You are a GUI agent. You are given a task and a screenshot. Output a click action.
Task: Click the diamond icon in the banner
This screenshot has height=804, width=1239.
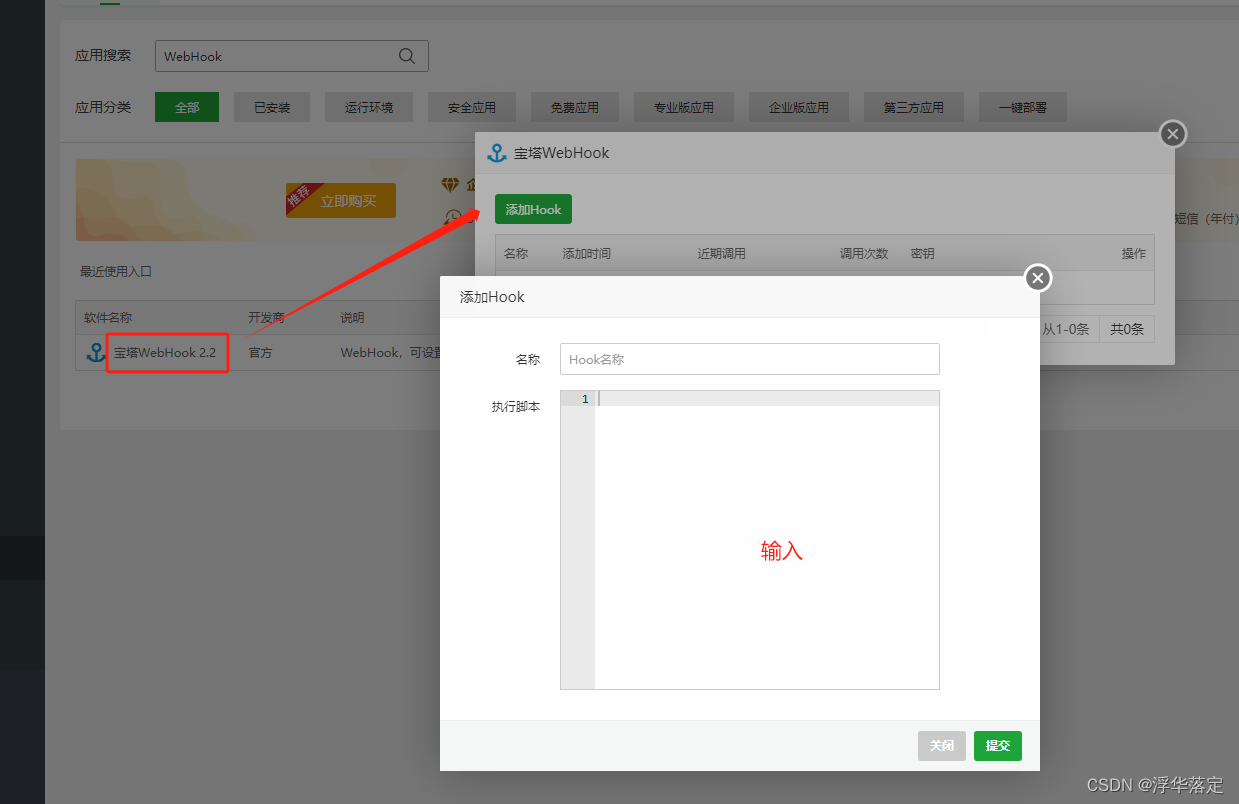click(450, 185)
